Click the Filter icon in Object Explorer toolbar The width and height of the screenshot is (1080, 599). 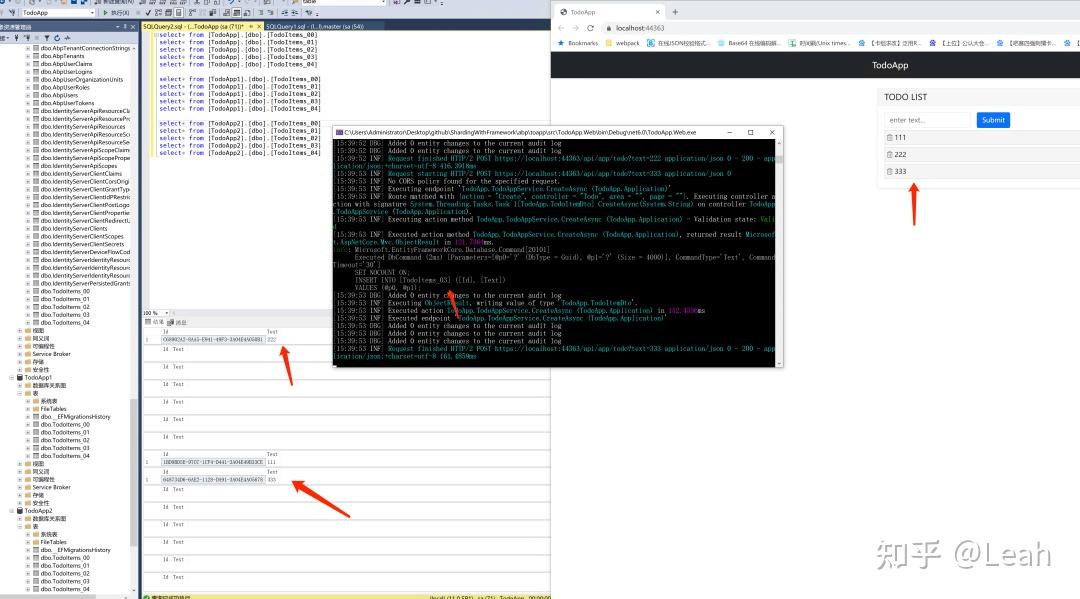click(x=47, y=38)
